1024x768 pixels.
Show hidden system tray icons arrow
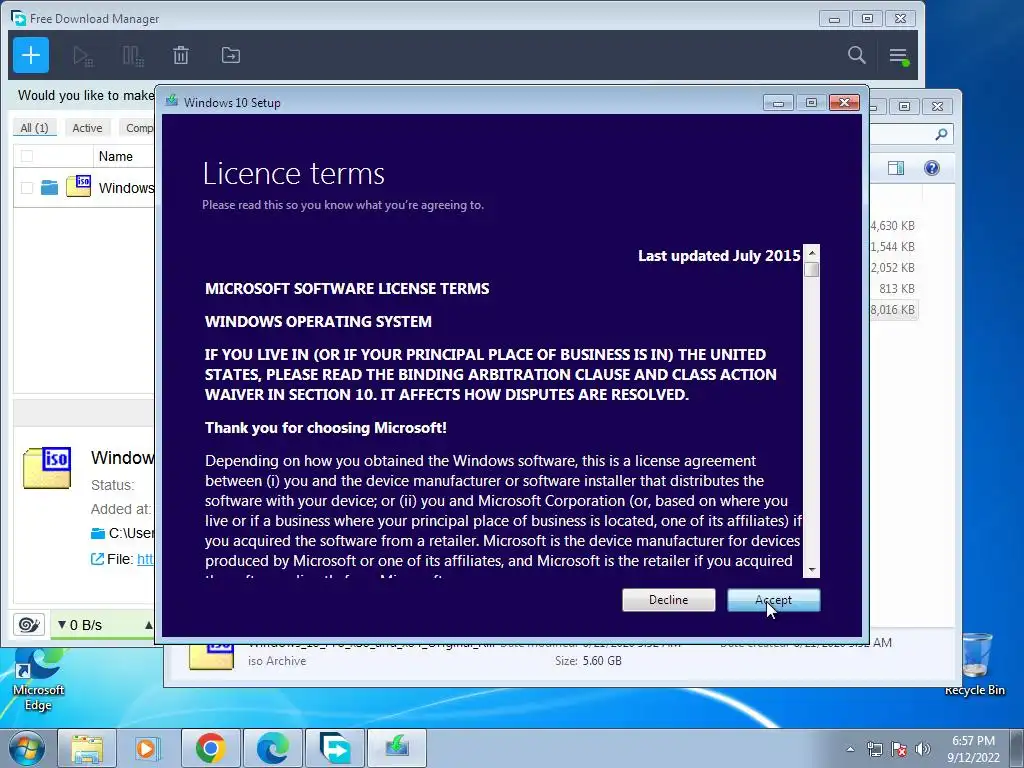pos(850,749)
